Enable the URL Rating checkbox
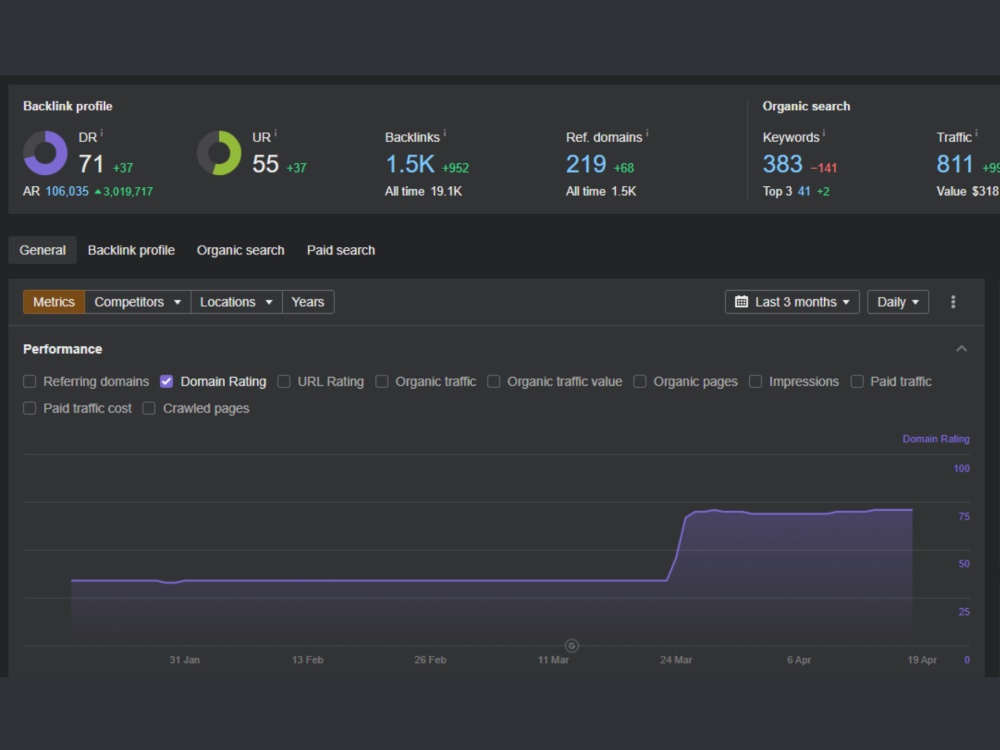 pyautogui.click(x=284, y=381)
